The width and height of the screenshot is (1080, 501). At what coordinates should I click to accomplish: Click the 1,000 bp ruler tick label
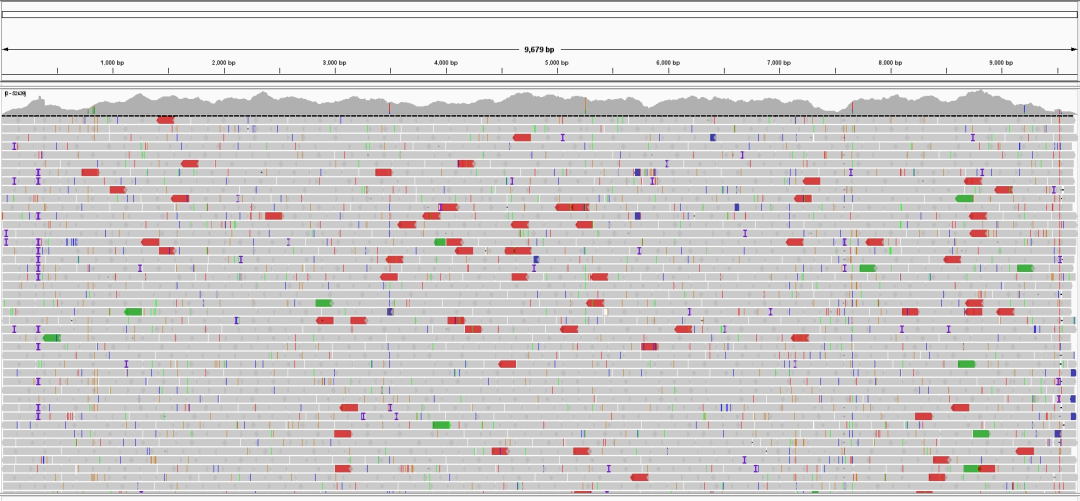click(112, 63)
